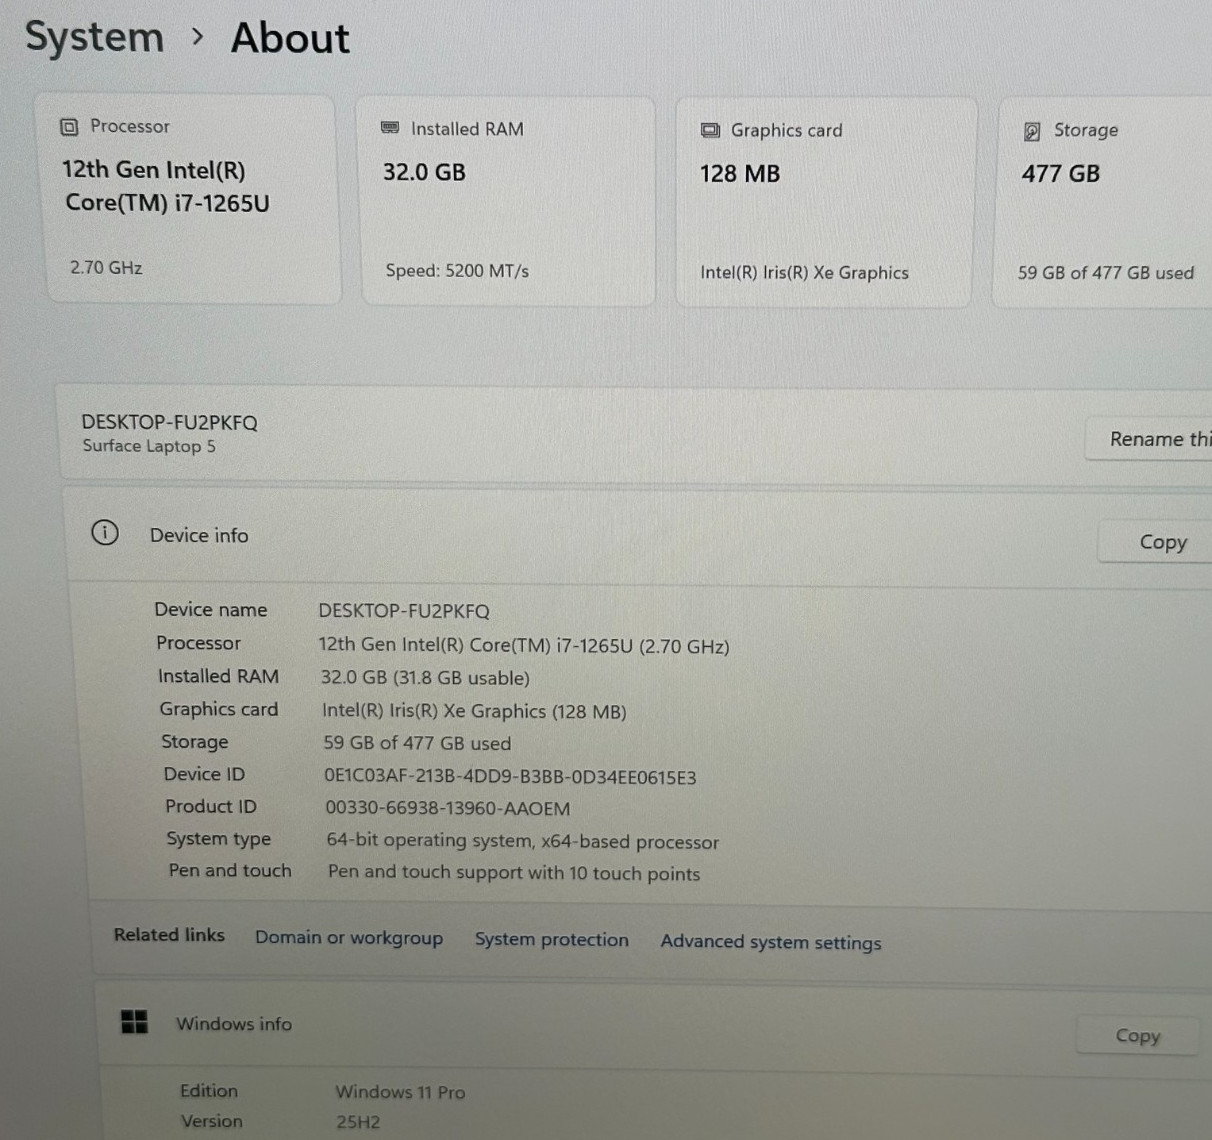Viewport: 1212px width, 1140px height.
Task: Click the 64-bit operating system value
Action: pos(522,841)
